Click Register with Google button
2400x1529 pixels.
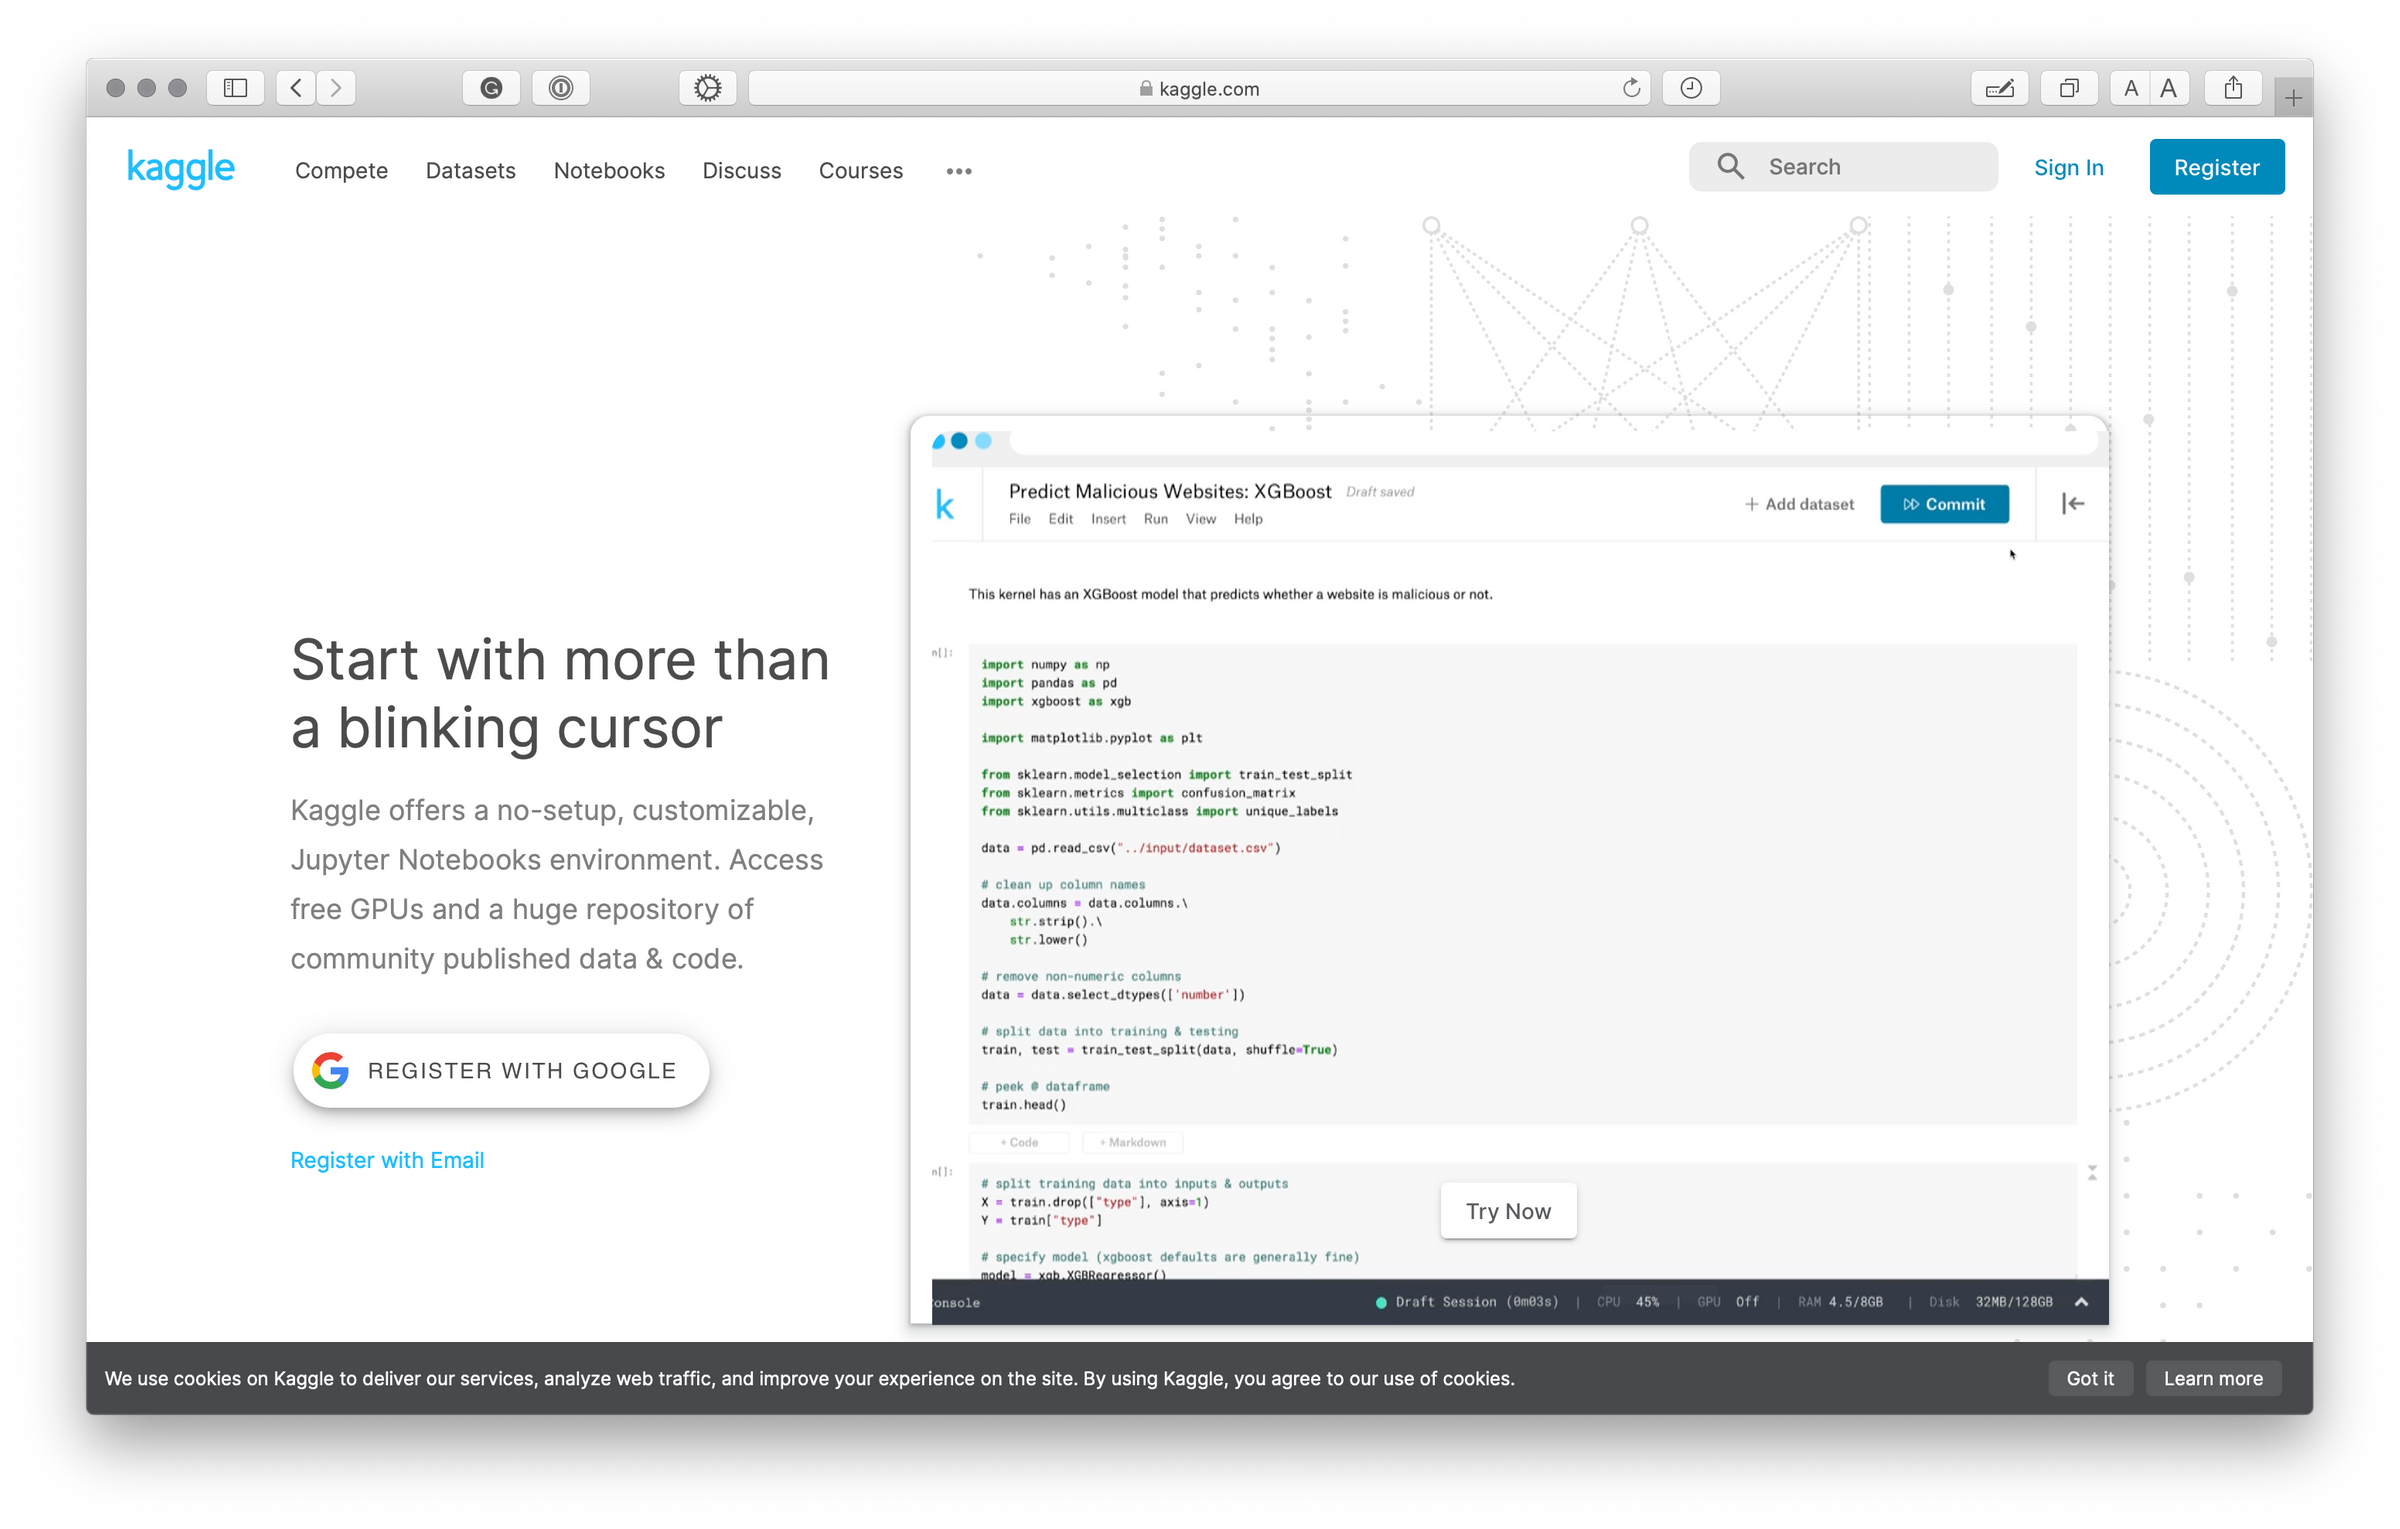pos(501,1071)
